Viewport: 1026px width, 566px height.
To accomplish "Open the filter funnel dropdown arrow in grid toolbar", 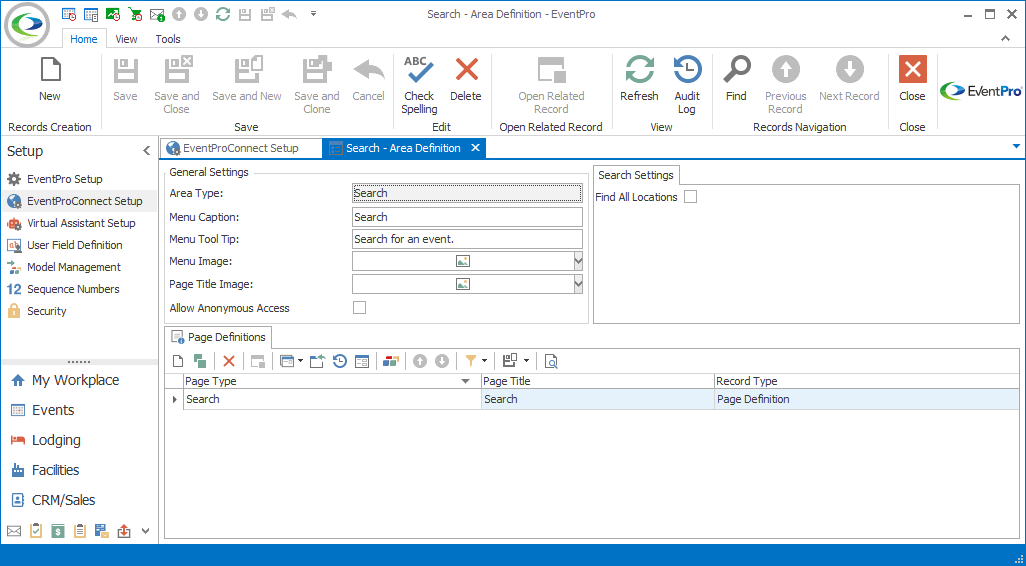I will pyautogui.click(x=484, y=361).
